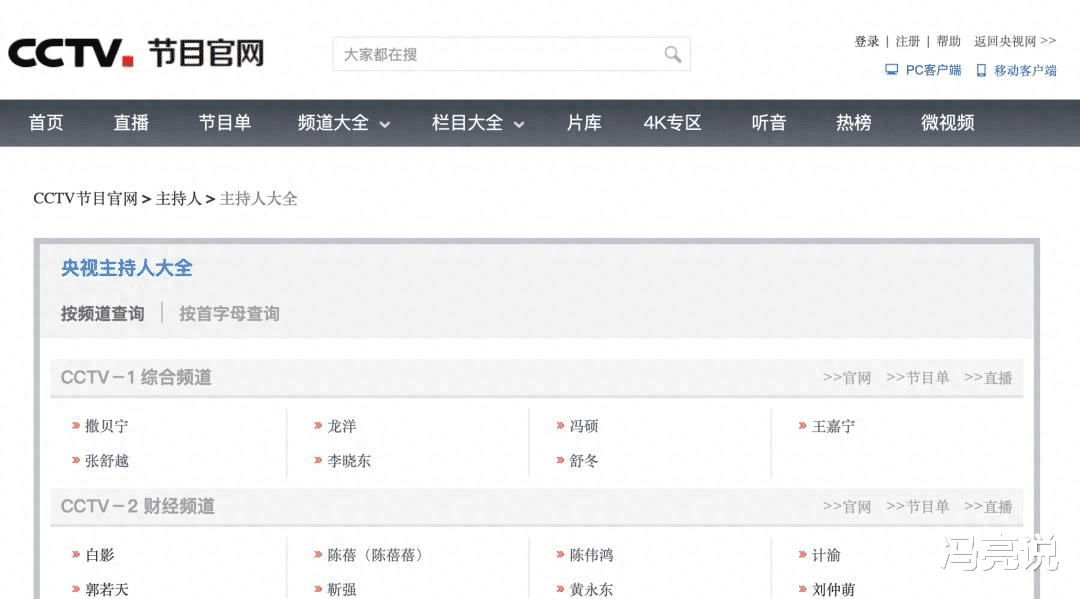Screen dimensions: 1080x599
Task: Switch to the 按首字母查询 tab
Action: [229, 314]
